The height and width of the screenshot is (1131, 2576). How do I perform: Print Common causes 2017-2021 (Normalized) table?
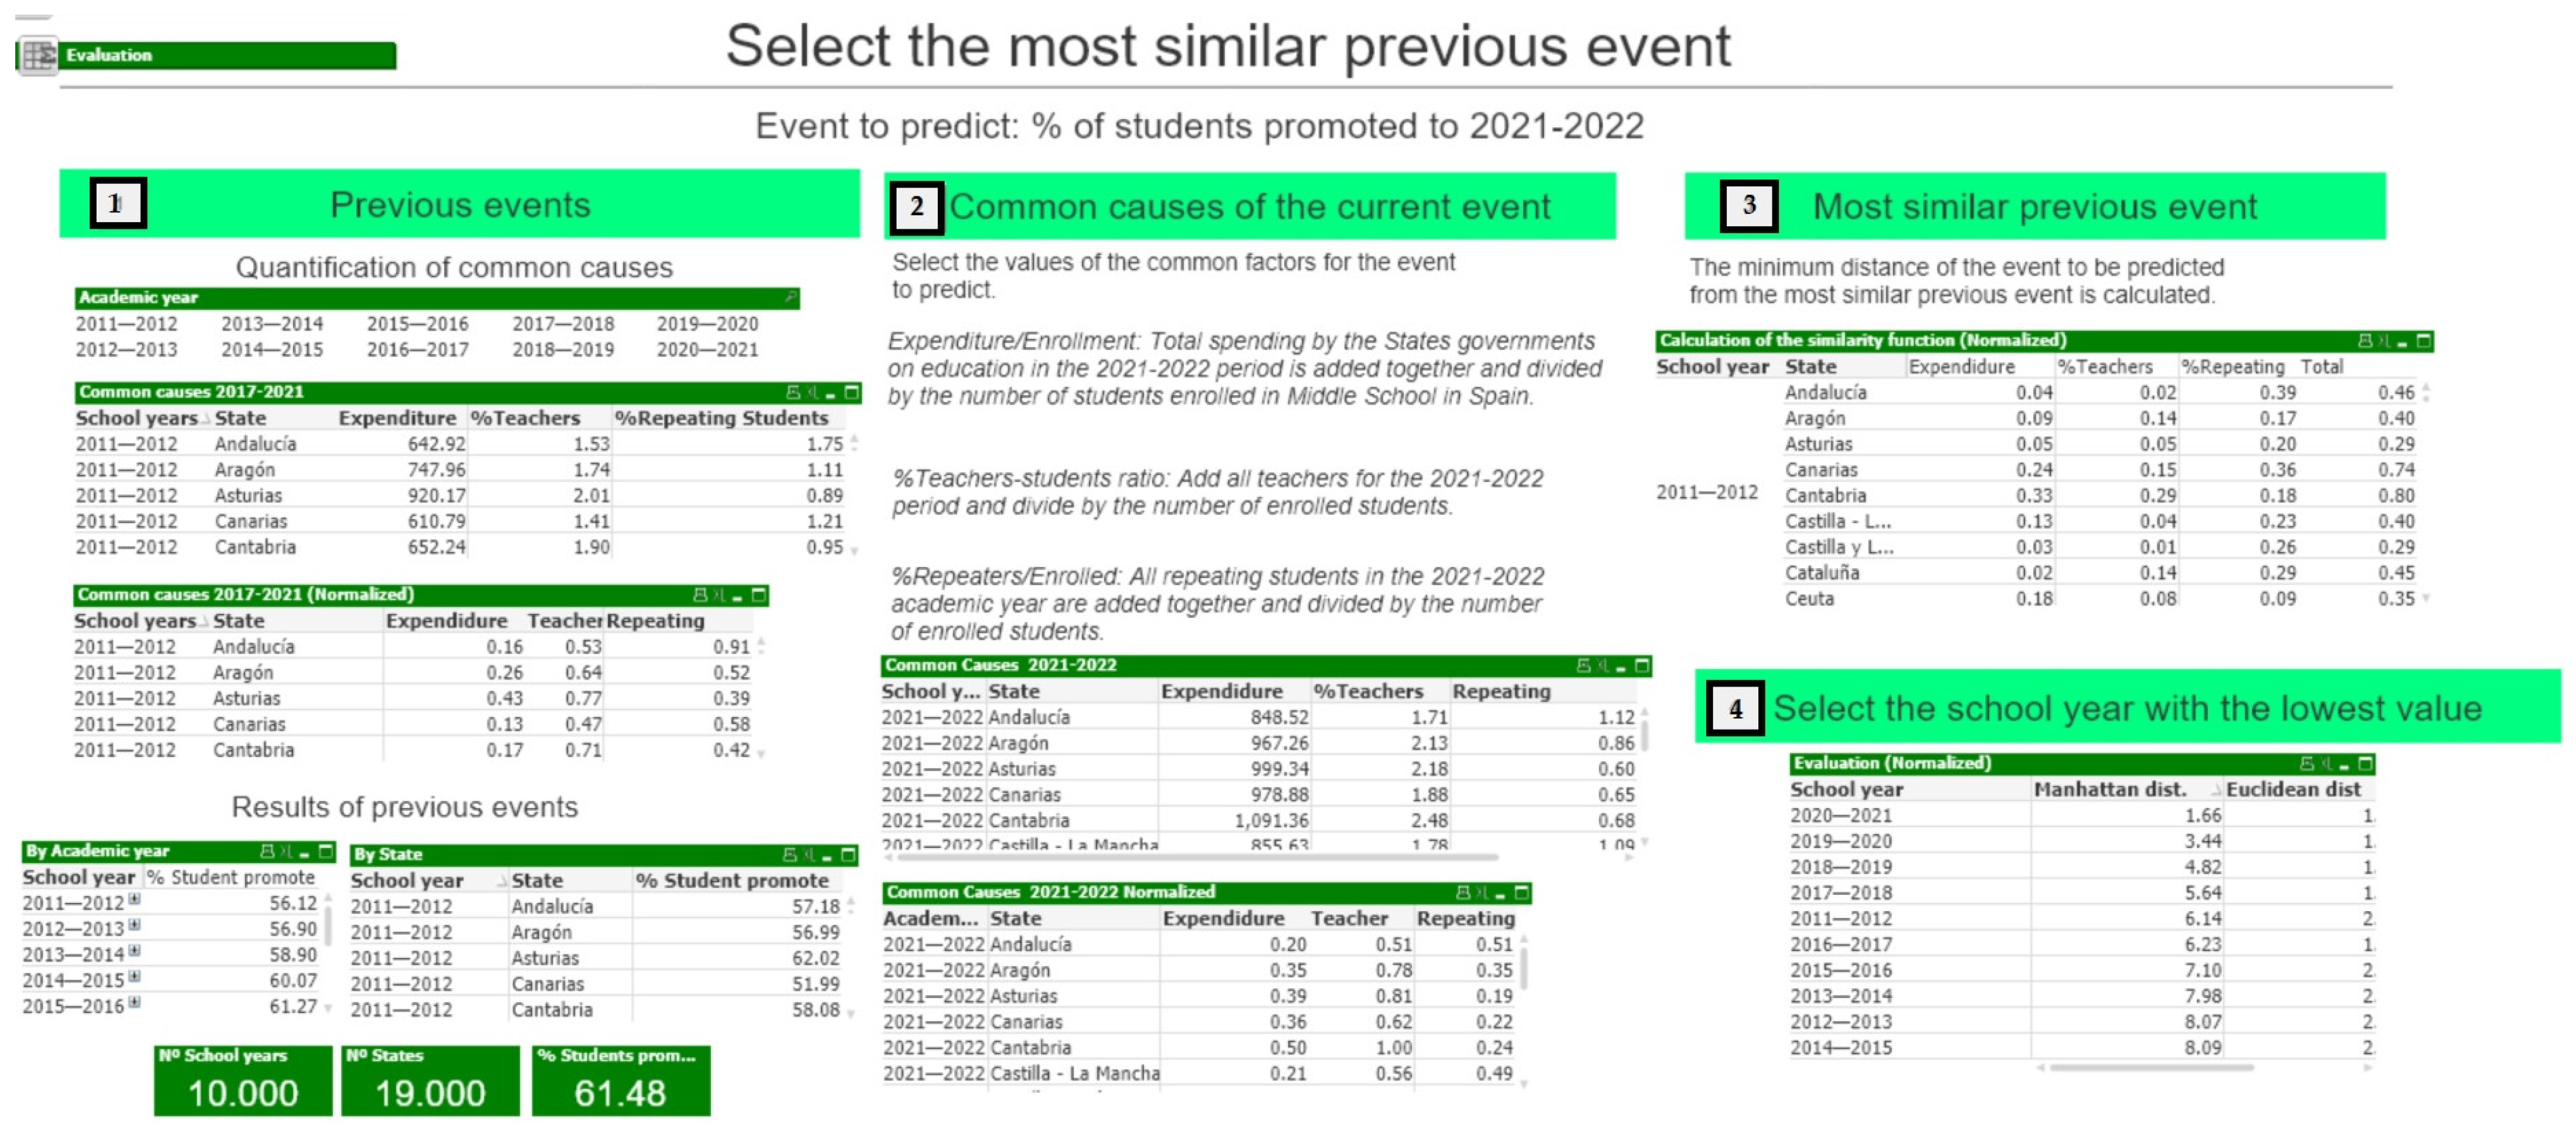click(x=700, y=595)
